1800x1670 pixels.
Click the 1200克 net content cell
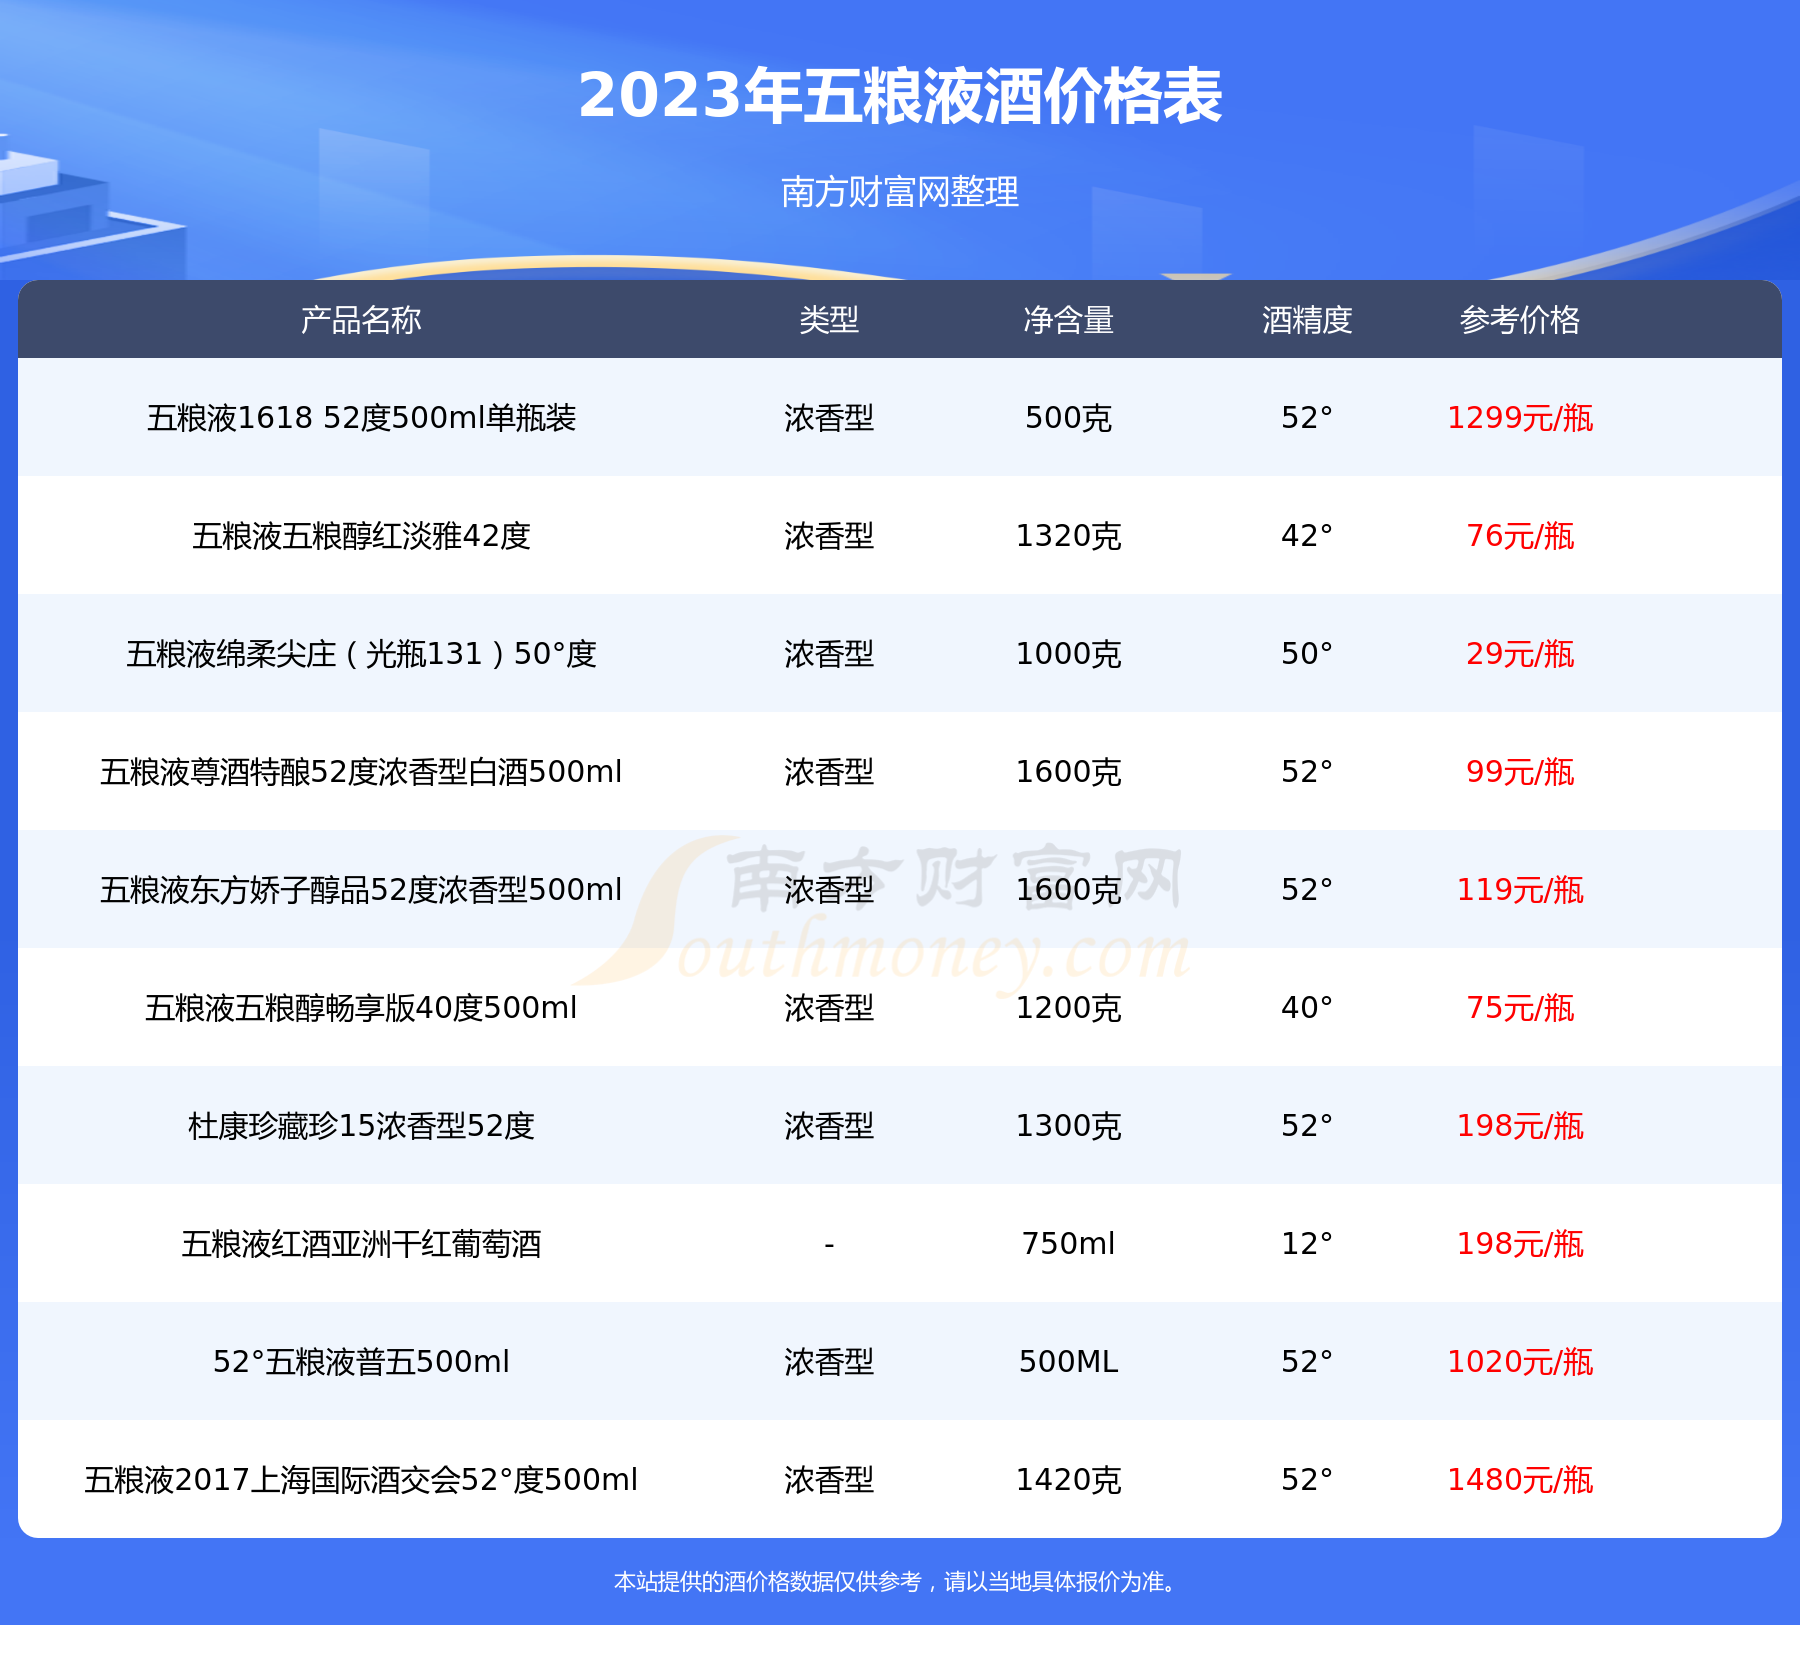coord(1069,1008)
